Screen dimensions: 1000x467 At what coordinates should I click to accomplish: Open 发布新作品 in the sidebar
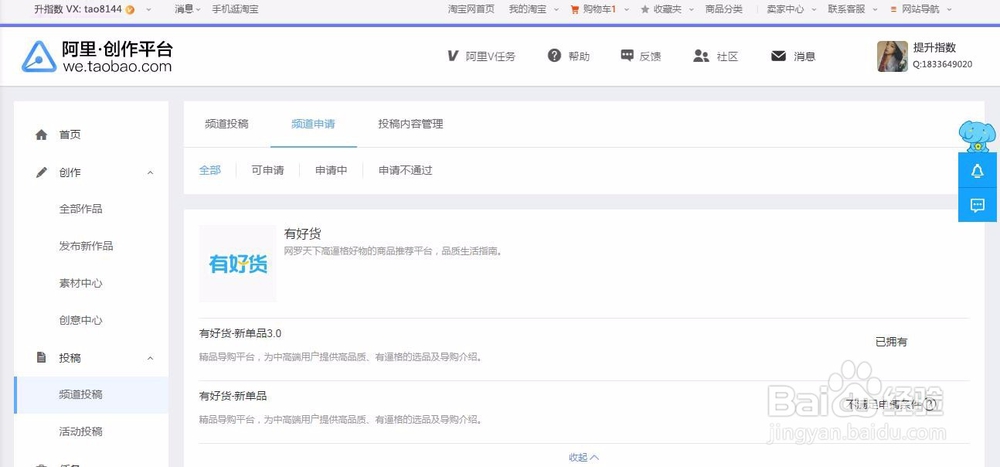pyautogui.click(x=86, y=246)
